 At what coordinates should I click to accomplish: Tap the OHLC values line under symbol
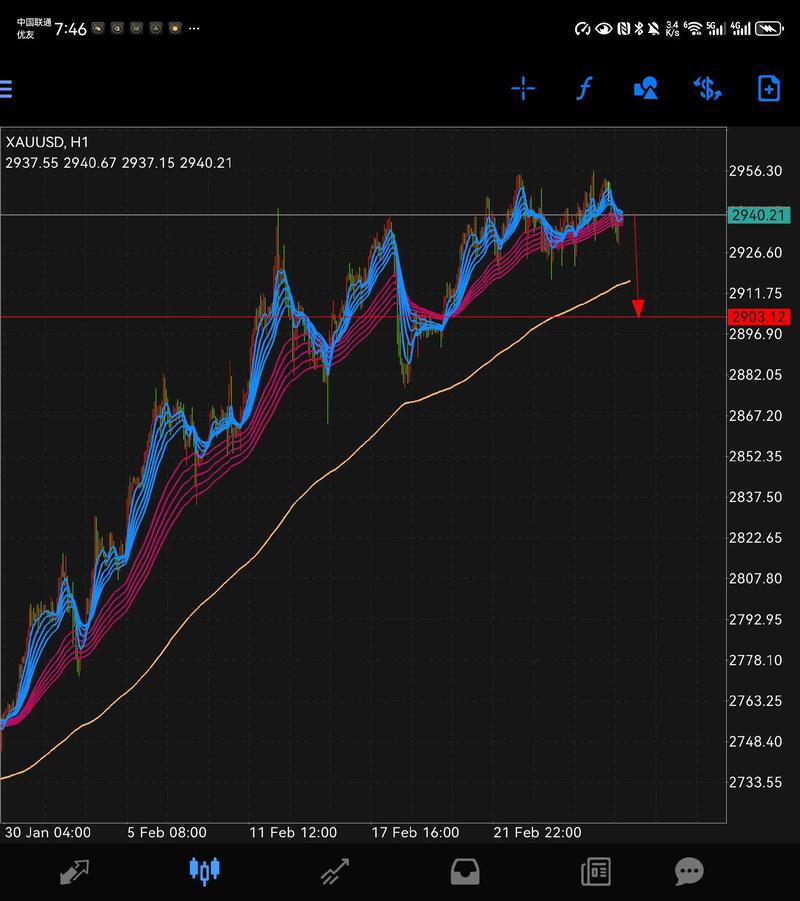pos(118,162)
